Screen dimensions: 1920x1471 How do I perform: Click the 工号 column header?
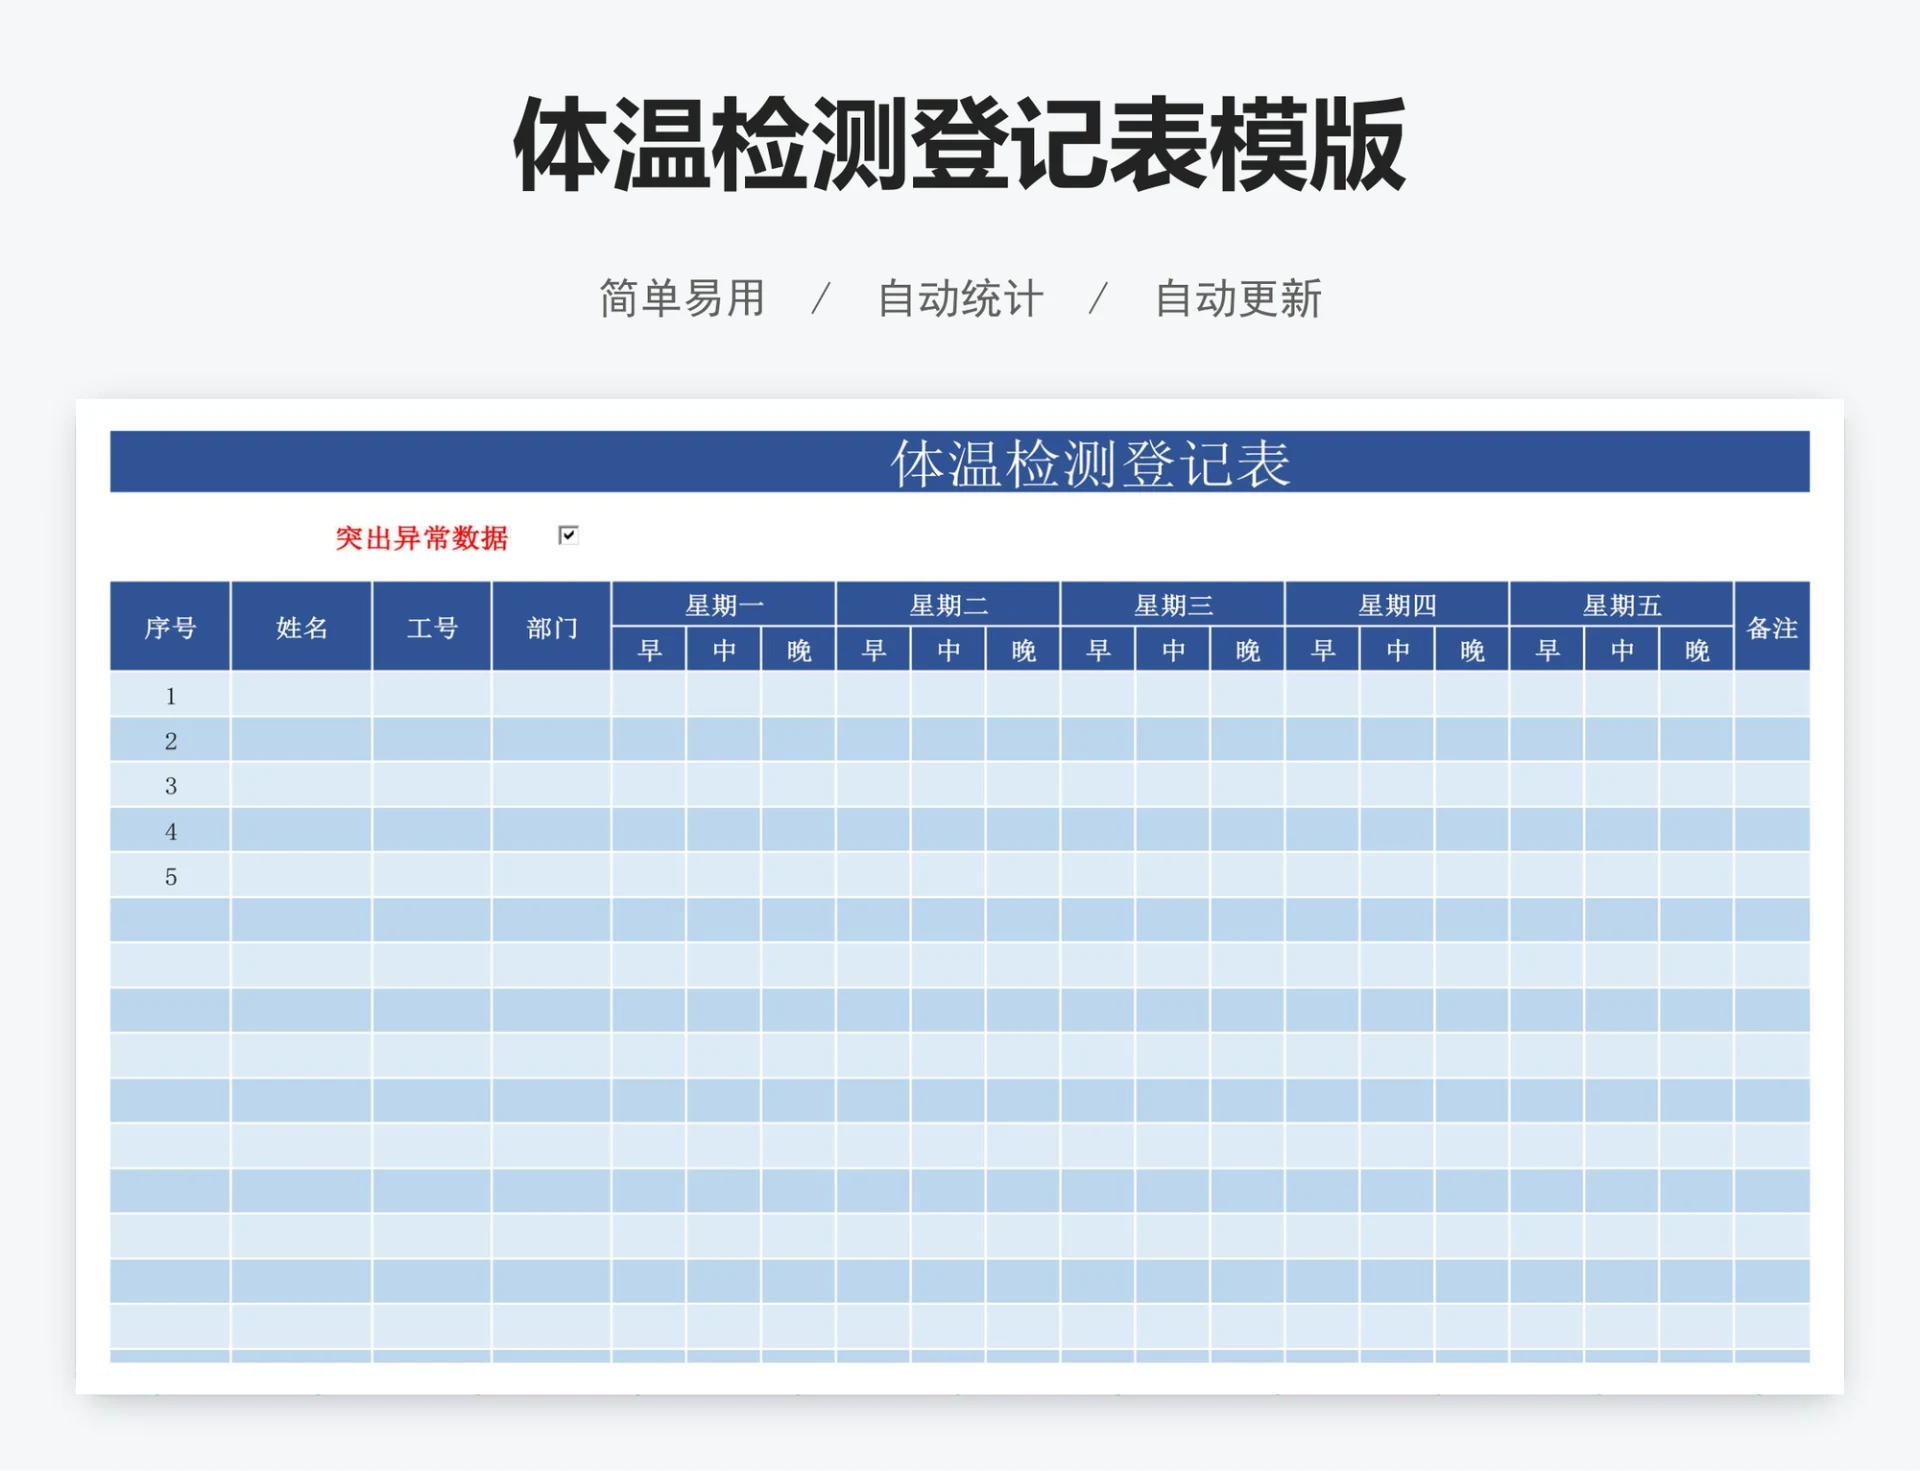[432, 629]
